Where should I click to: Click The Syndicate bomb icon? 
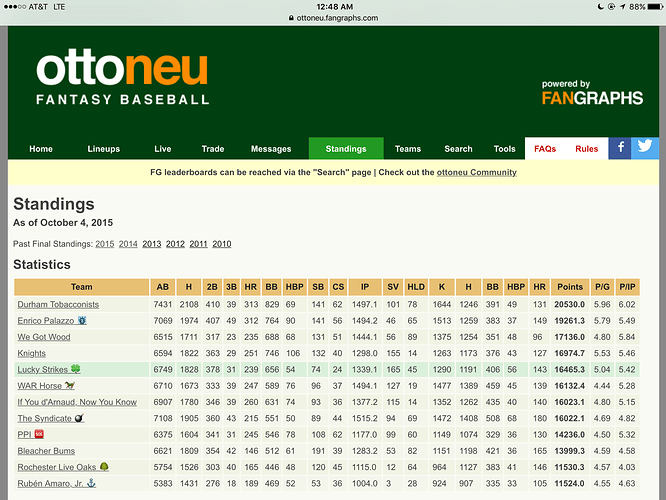79,418
